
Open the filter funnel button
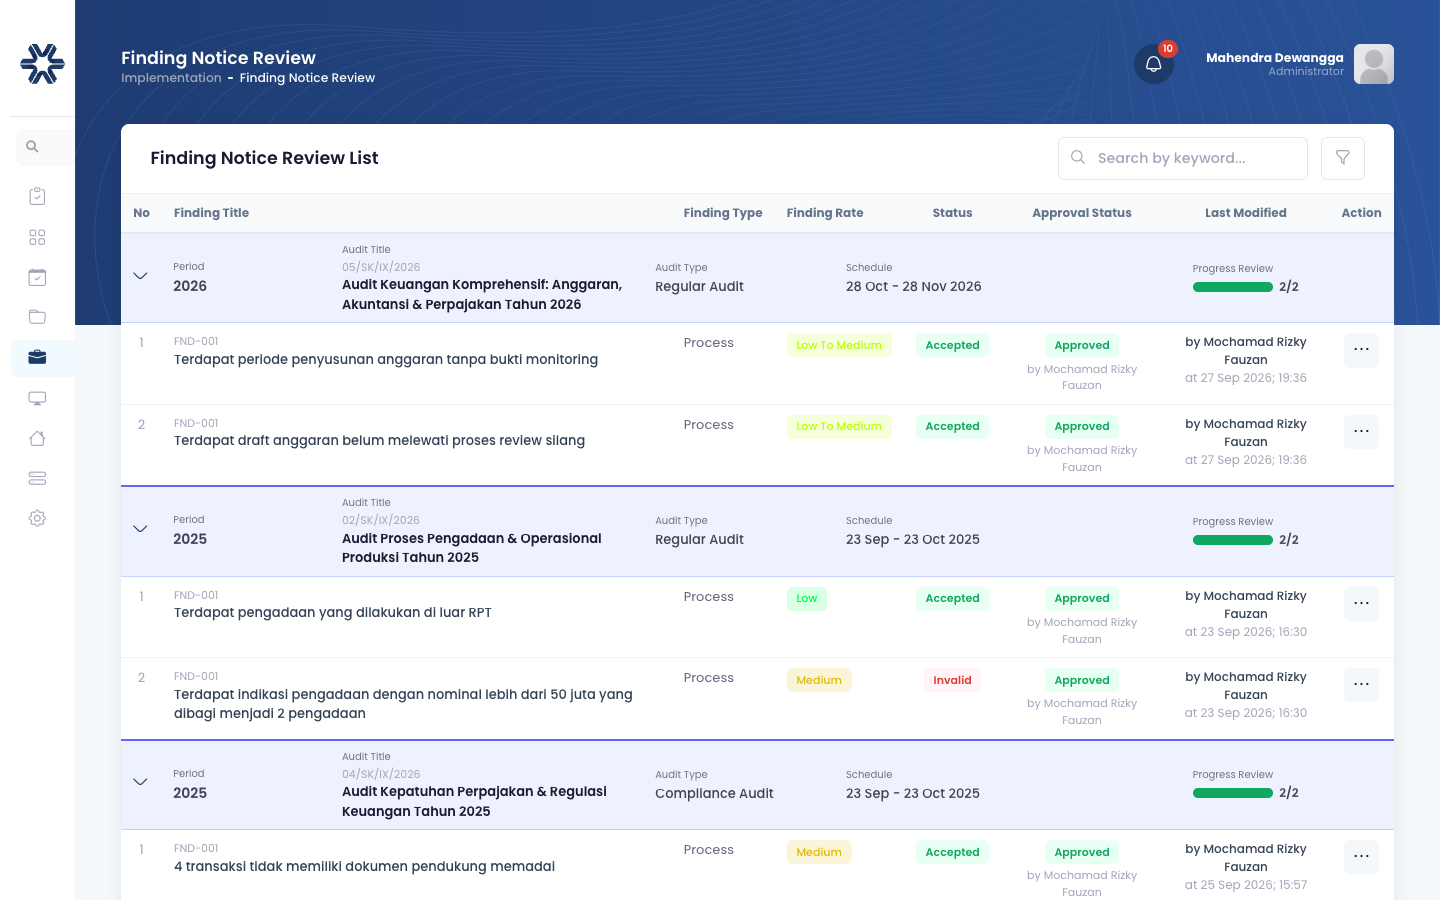click(1343, 158)
